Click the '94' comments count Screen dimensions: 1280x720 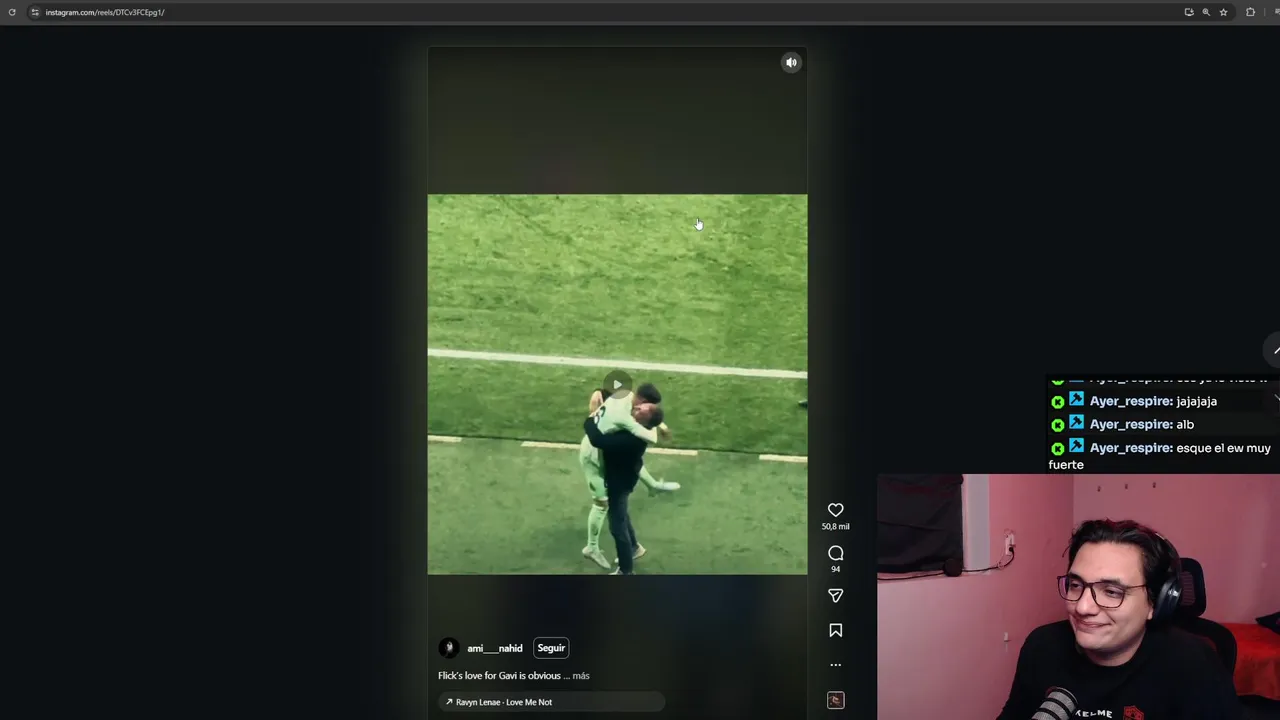pos(836,570)
